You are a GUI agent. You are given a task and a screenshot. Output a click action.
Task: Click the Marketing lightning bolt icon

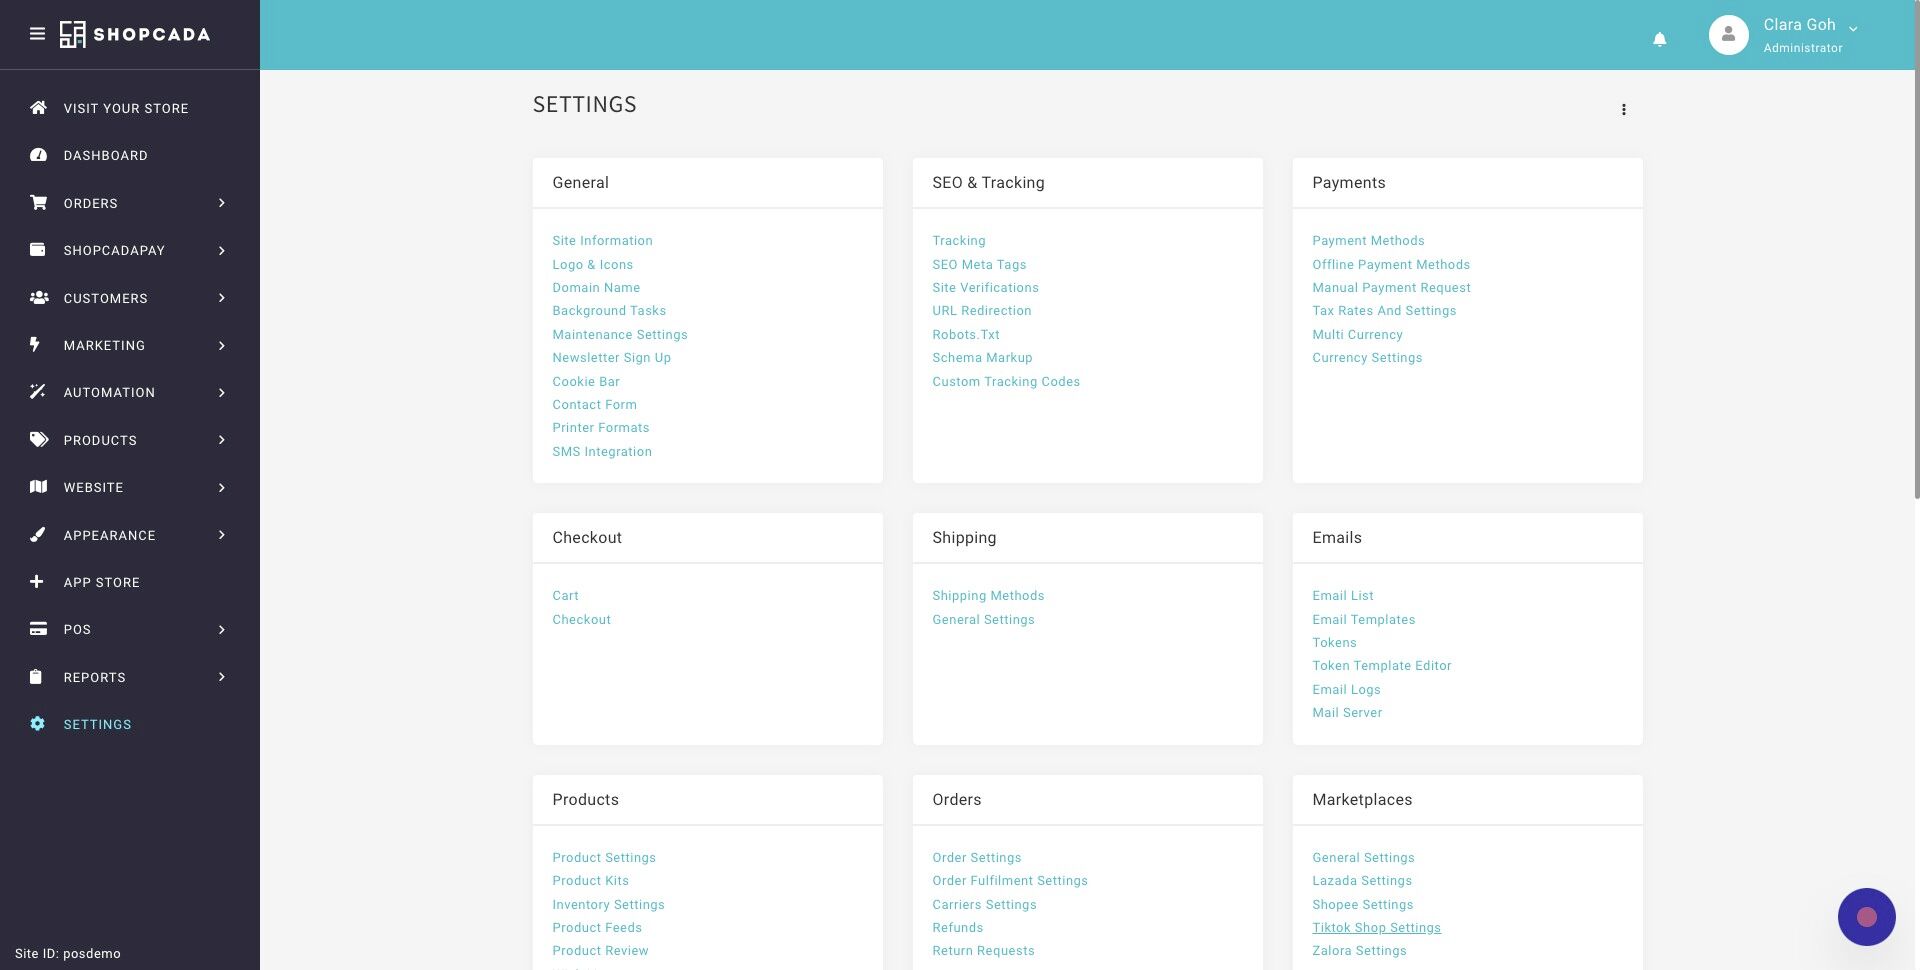35,344
